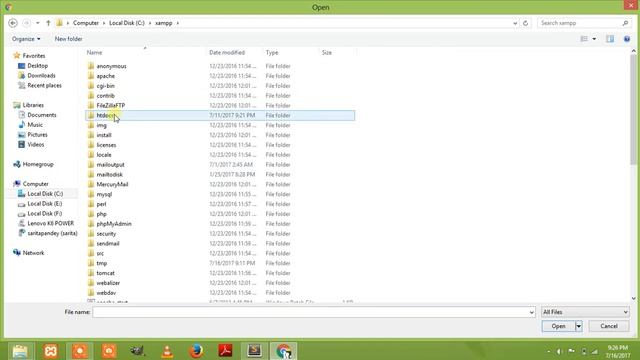The image size is (640, 360).
Task: Select xampp in the address breadcrumb
Action: [163, 23]
